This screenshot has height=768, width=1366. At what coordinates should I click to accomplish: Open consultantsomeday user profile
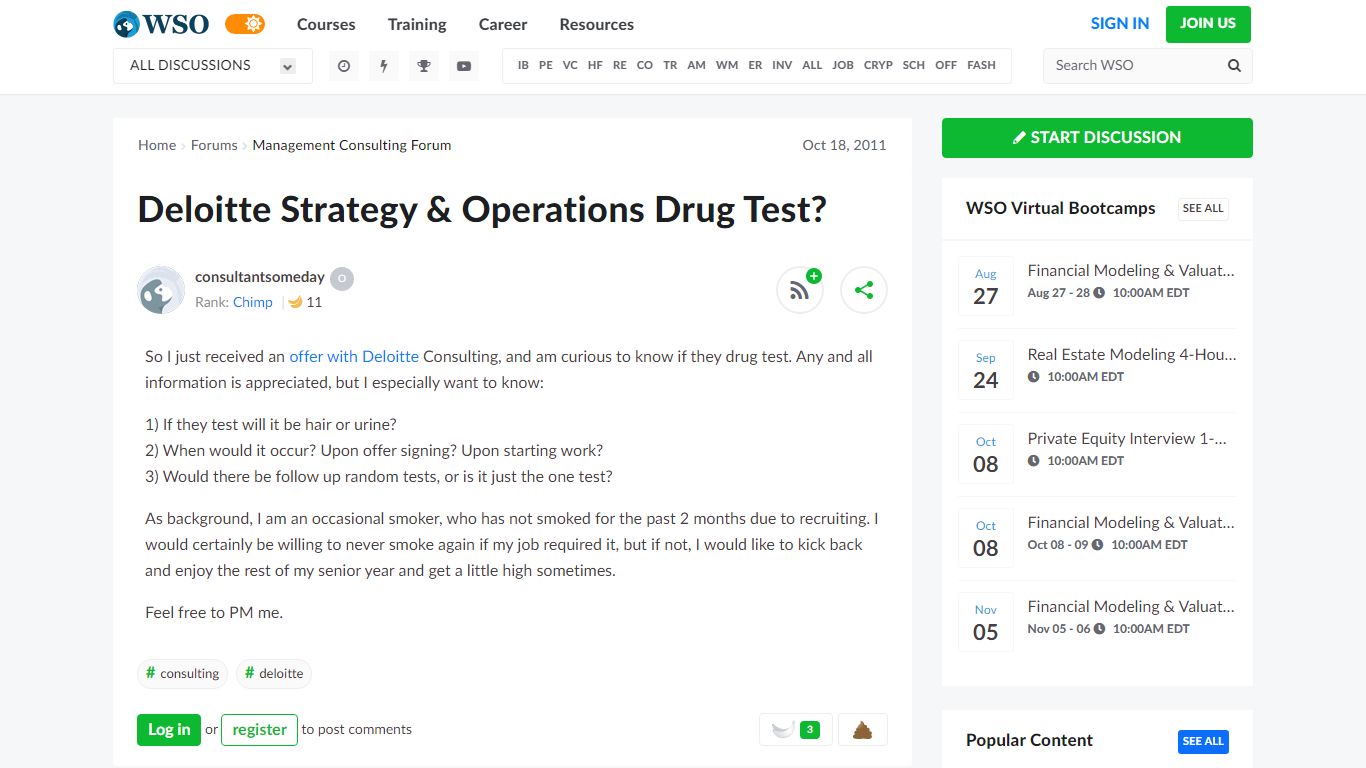click(x=260, y=277)
